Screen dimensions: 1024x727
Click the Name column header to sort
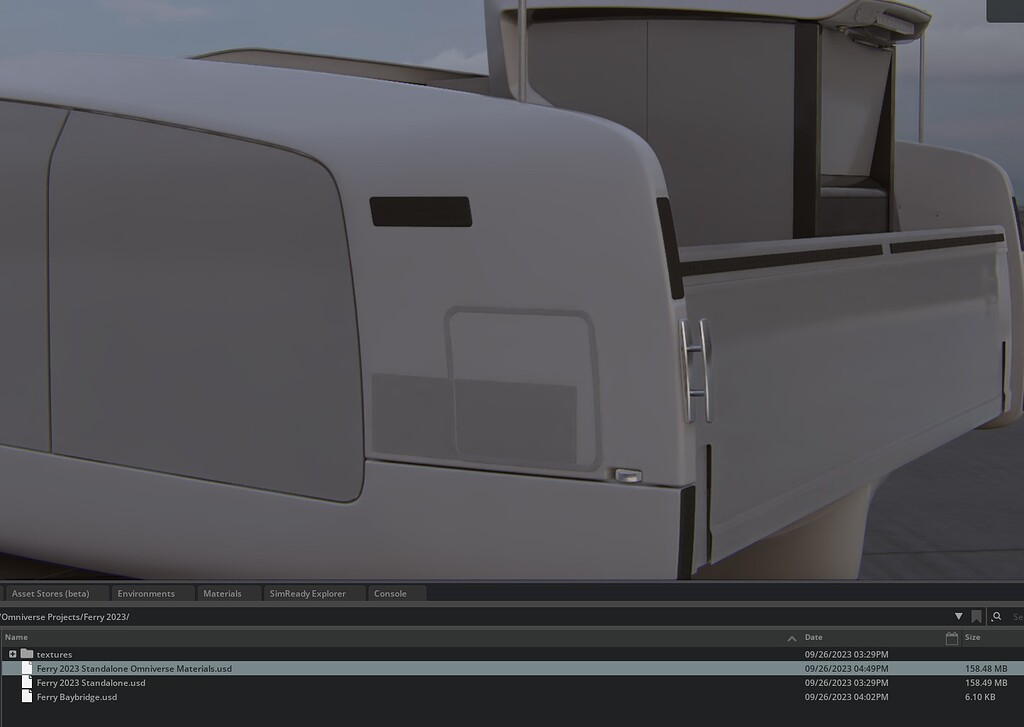pos(17,637)
